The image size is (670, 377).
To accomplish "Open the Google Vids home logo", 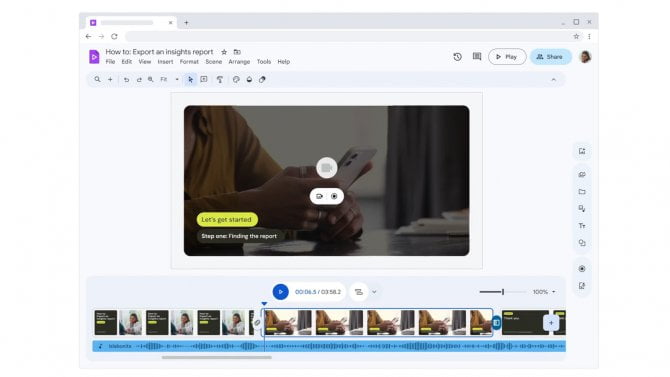I will pos(94,57).
